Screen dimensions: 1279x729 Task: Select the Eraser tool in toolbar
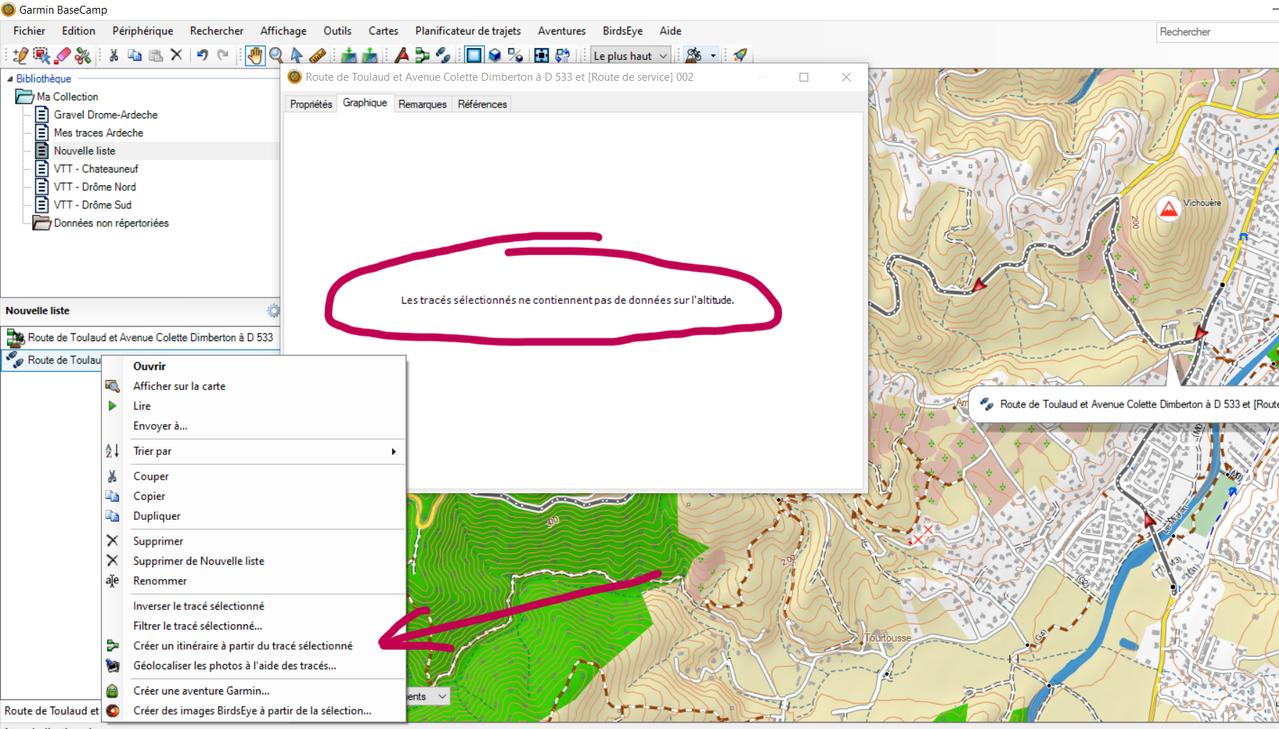(62, 56)
